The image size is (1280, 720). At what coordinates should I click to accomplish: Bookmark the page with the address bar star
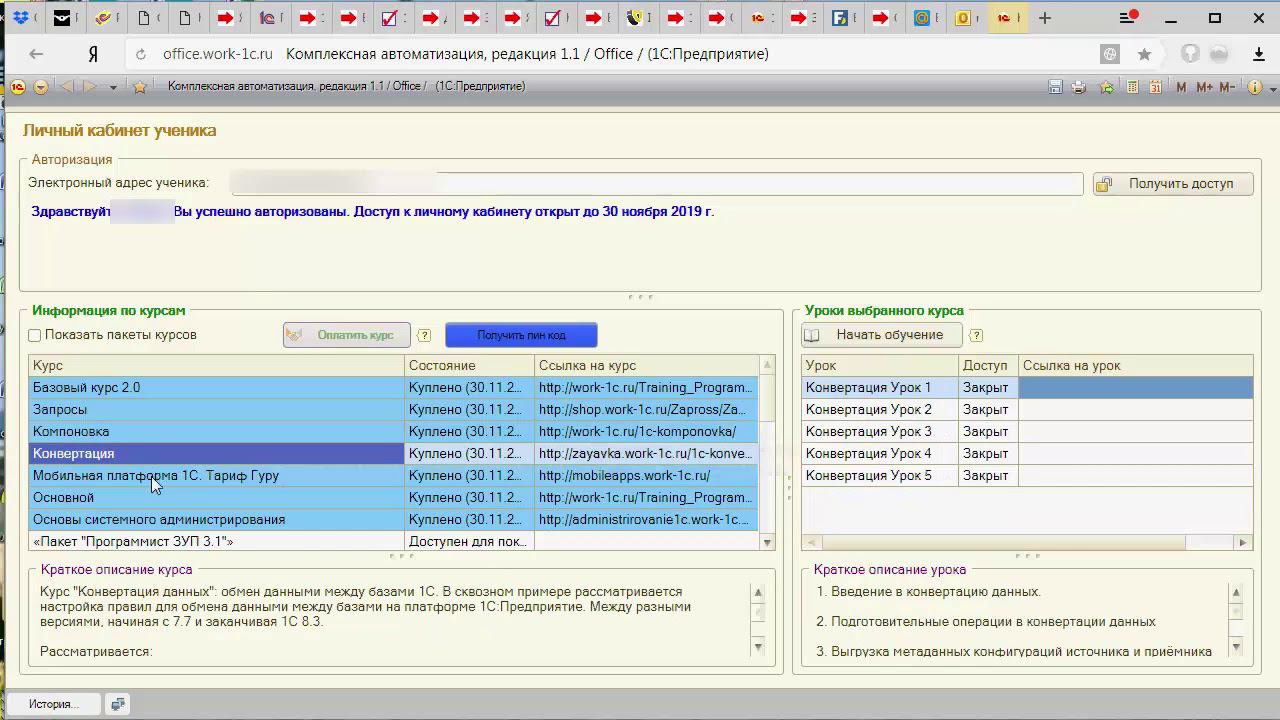1144,54
